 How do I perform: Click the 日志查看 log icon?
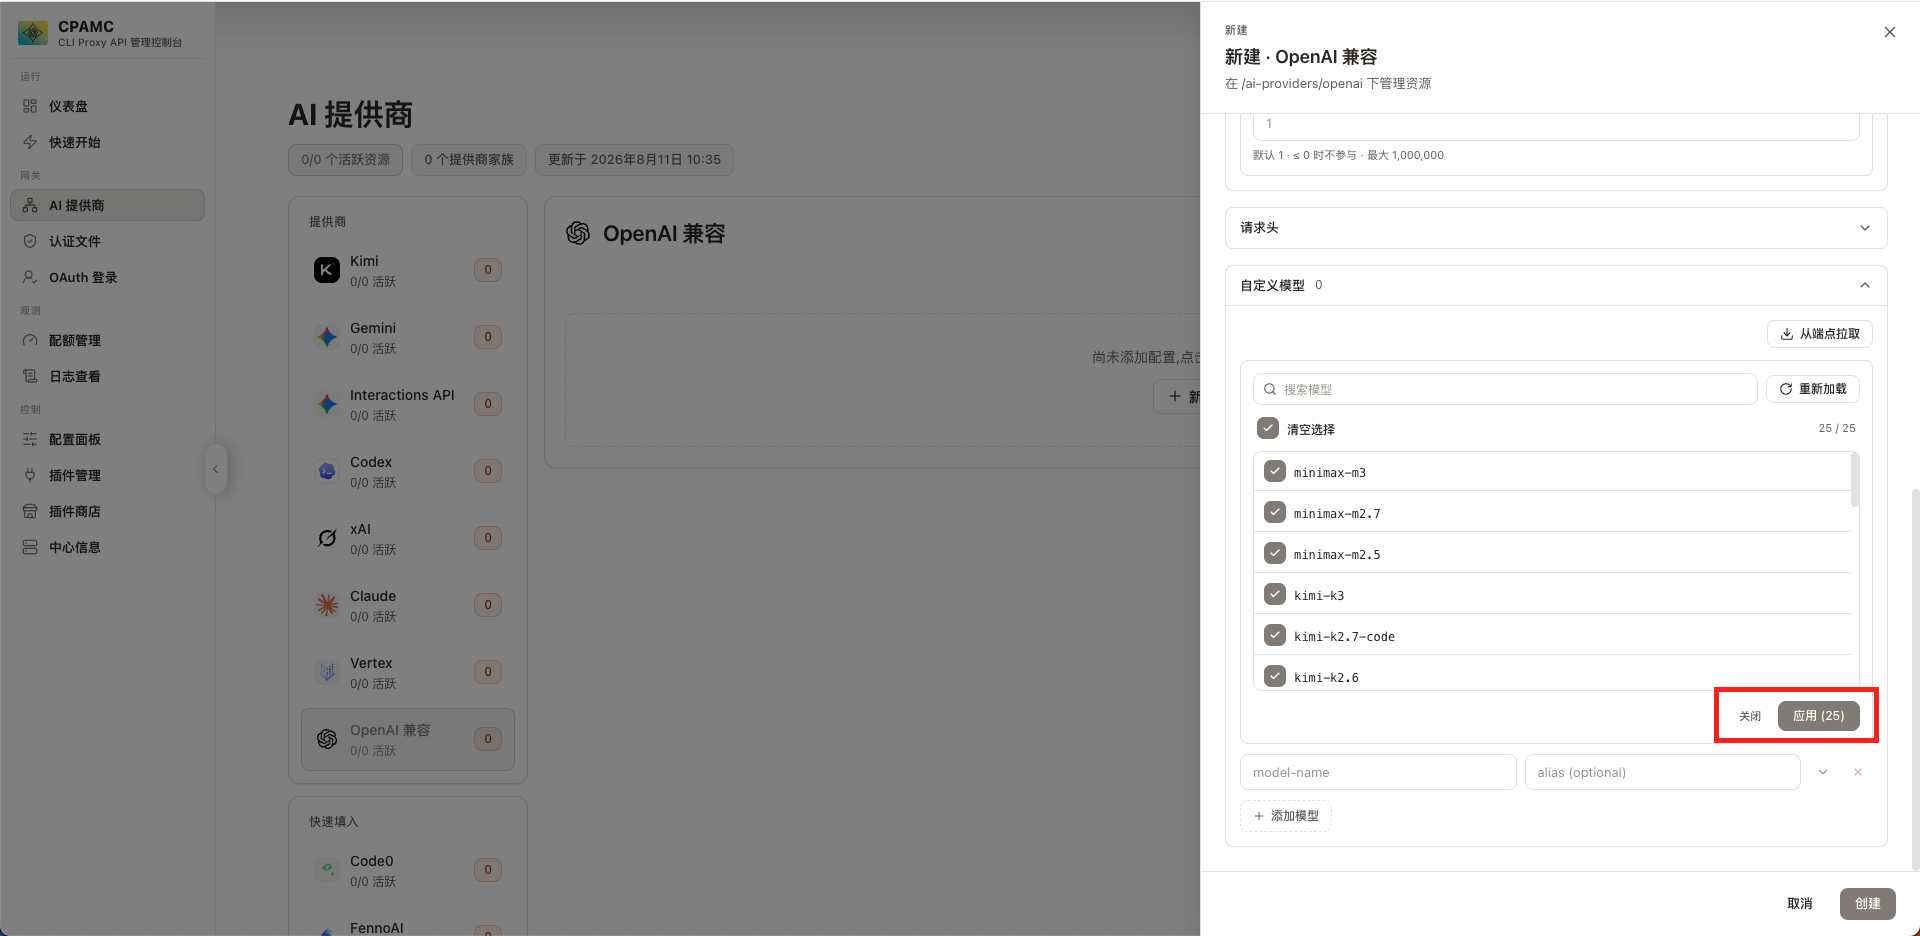tap(30, 376)
